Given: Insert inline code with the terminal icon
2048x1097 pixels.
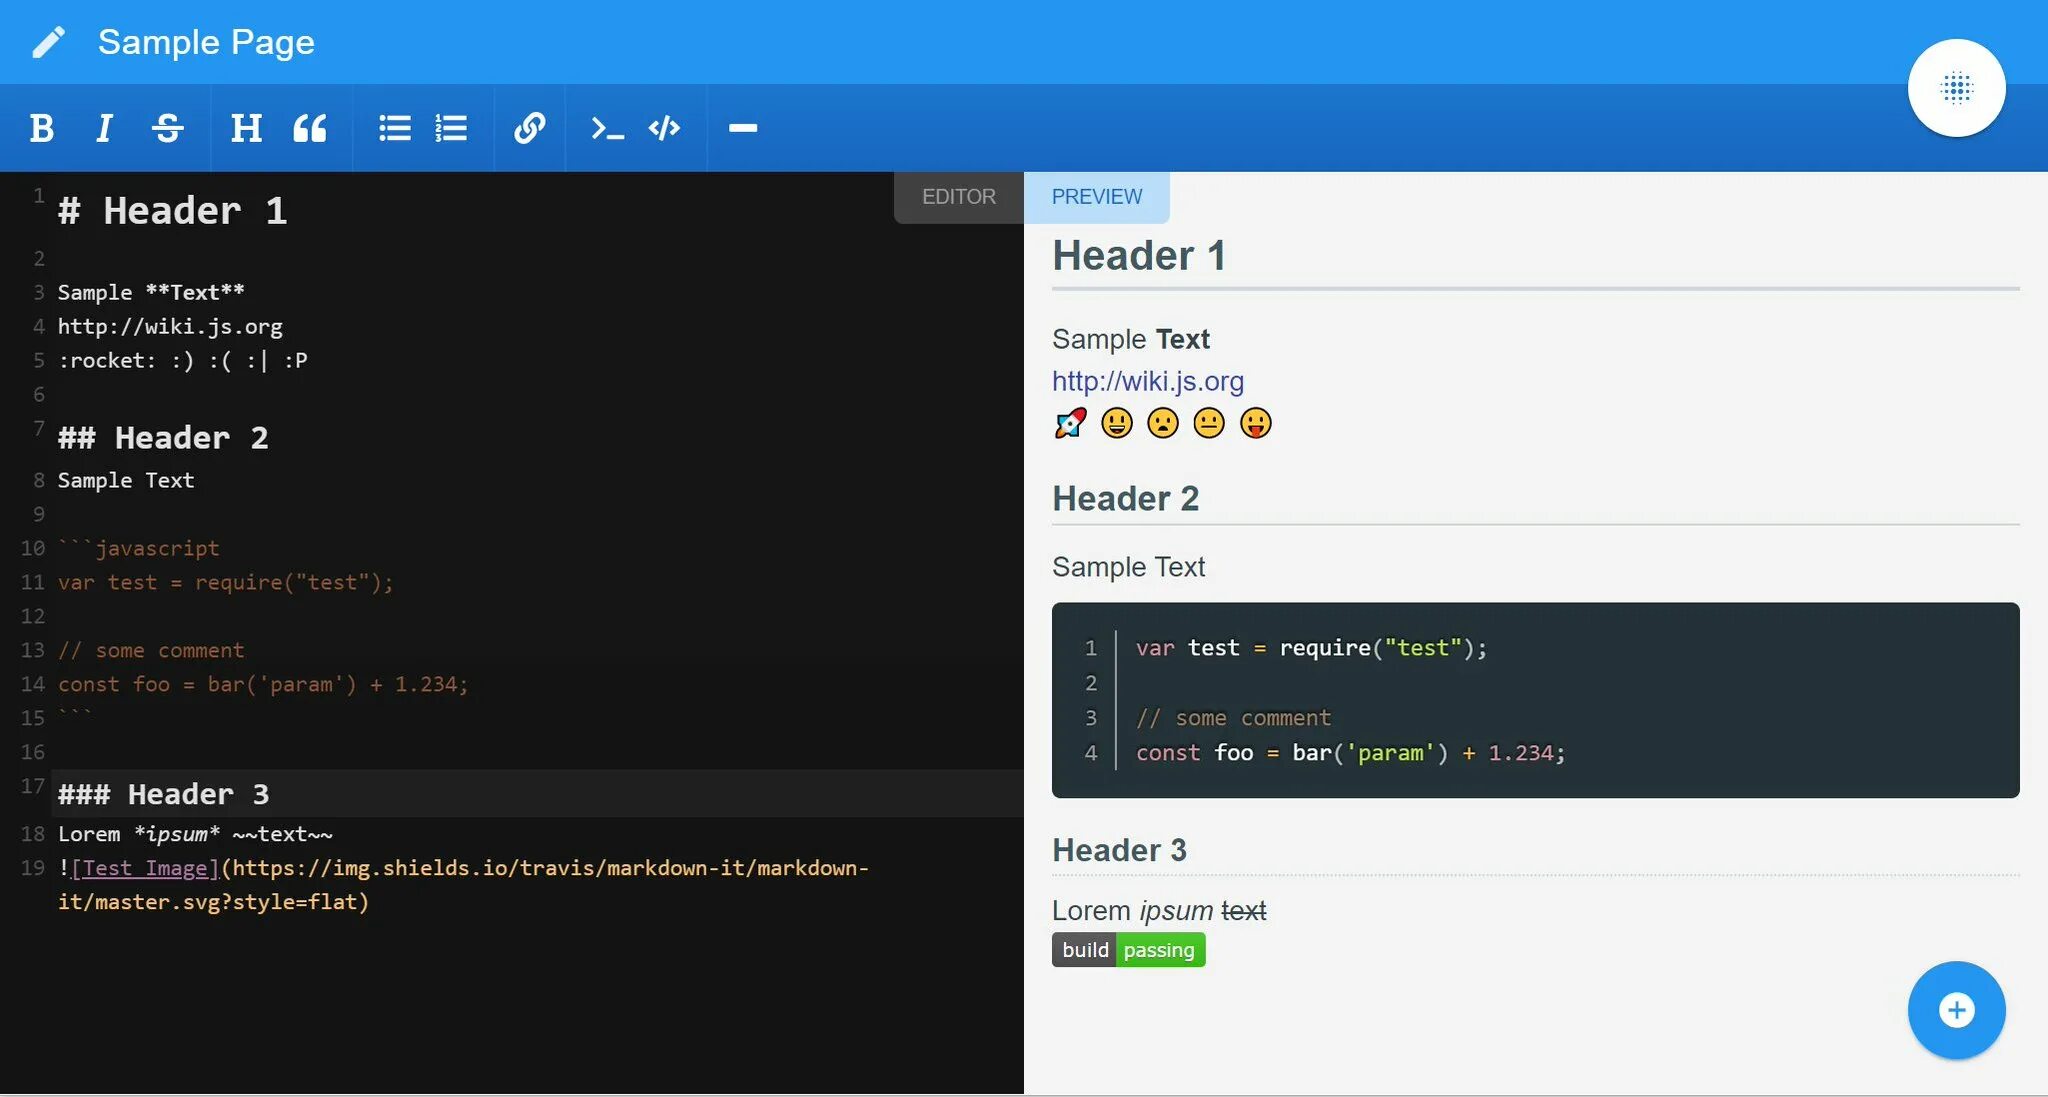Looking at the screenshot, I should pos(607,128).
